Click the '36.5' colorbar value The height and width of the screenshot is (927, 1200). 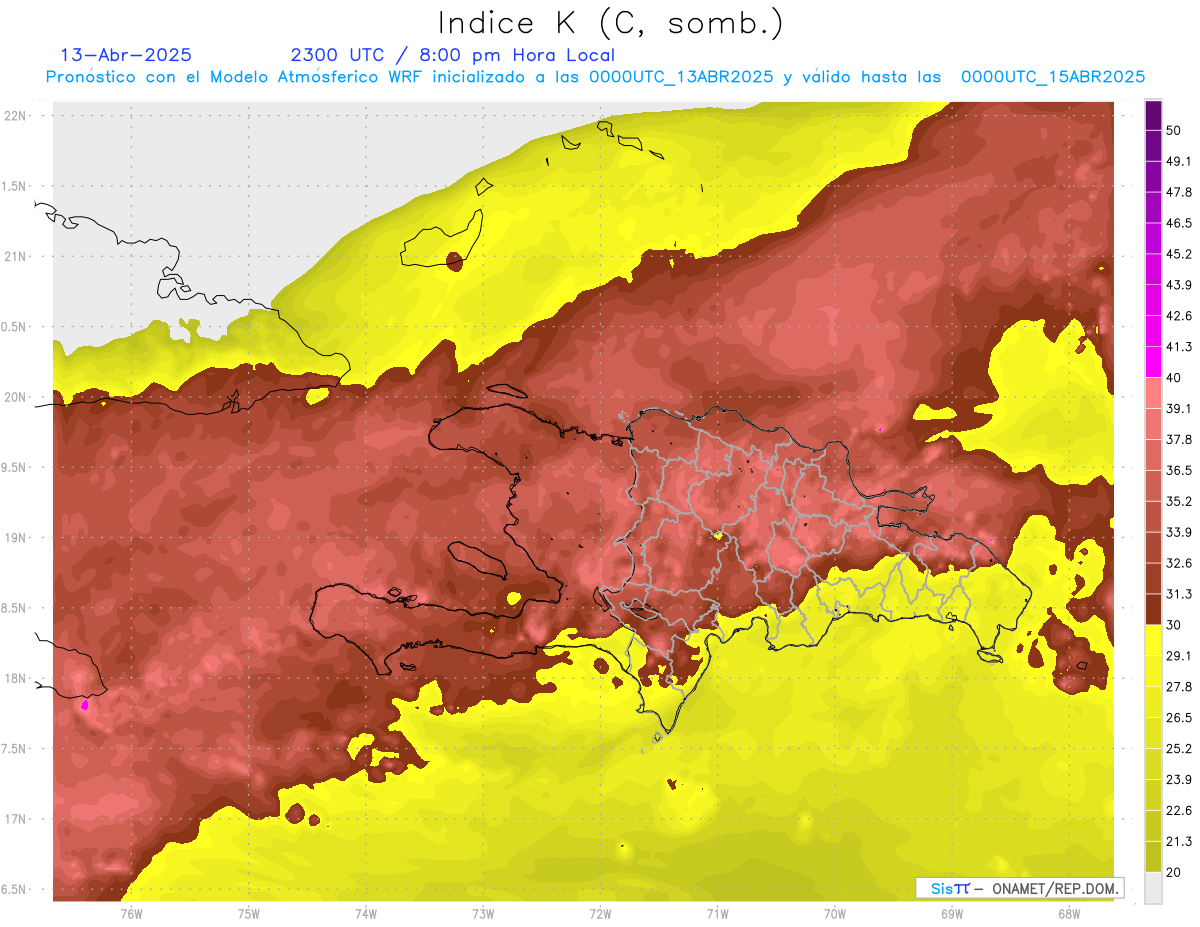1179,471
